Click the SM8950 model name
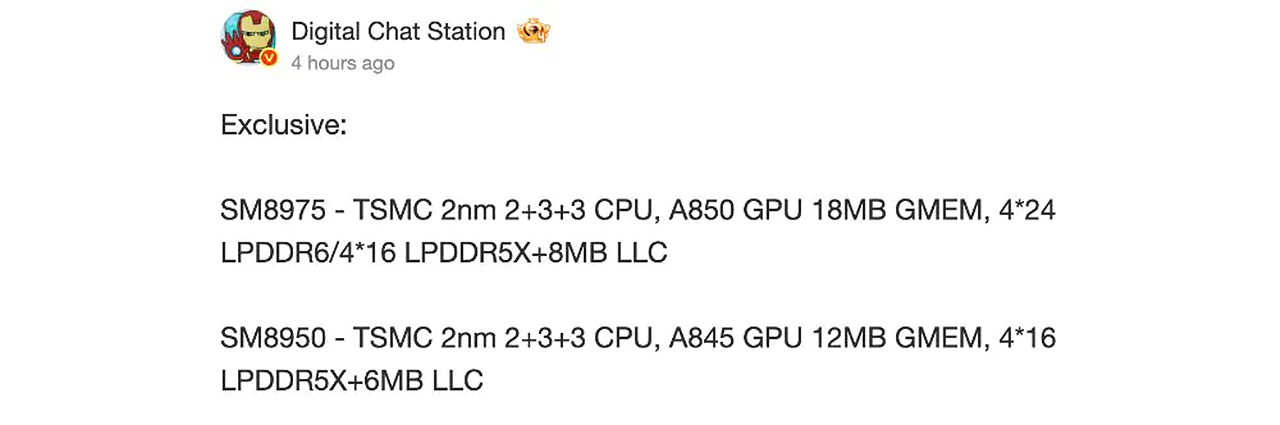This screenshot has width=1280, height=425. (x=272, y=338)
